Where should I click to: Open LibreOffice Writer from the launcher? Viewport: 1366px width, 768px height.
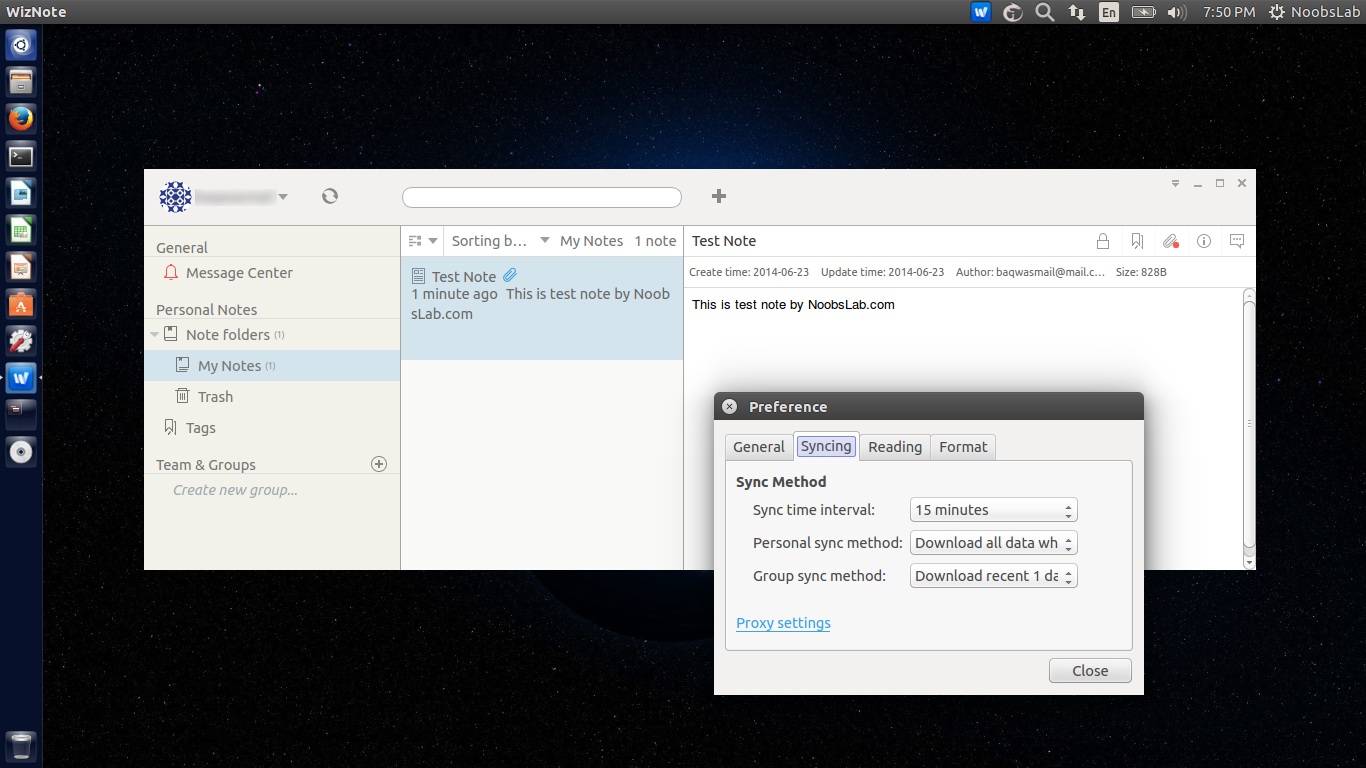tap(21, 193)
